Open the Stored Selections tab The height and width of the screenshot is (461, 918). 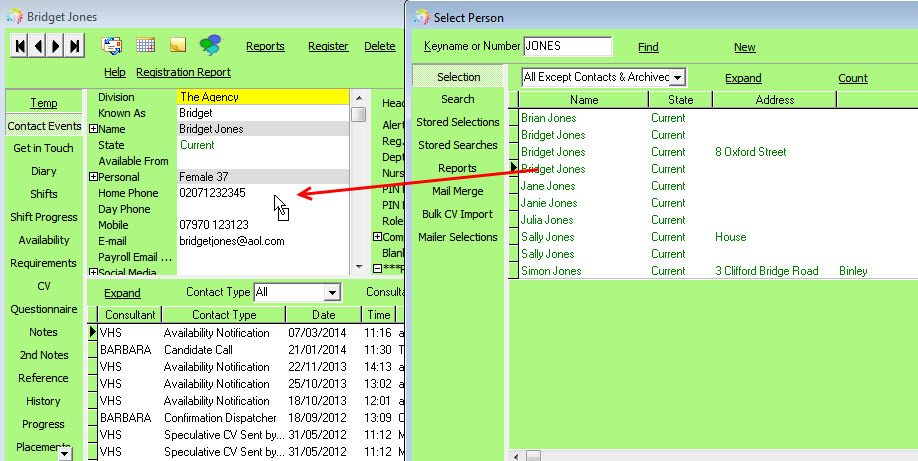(x=458, y=122)
